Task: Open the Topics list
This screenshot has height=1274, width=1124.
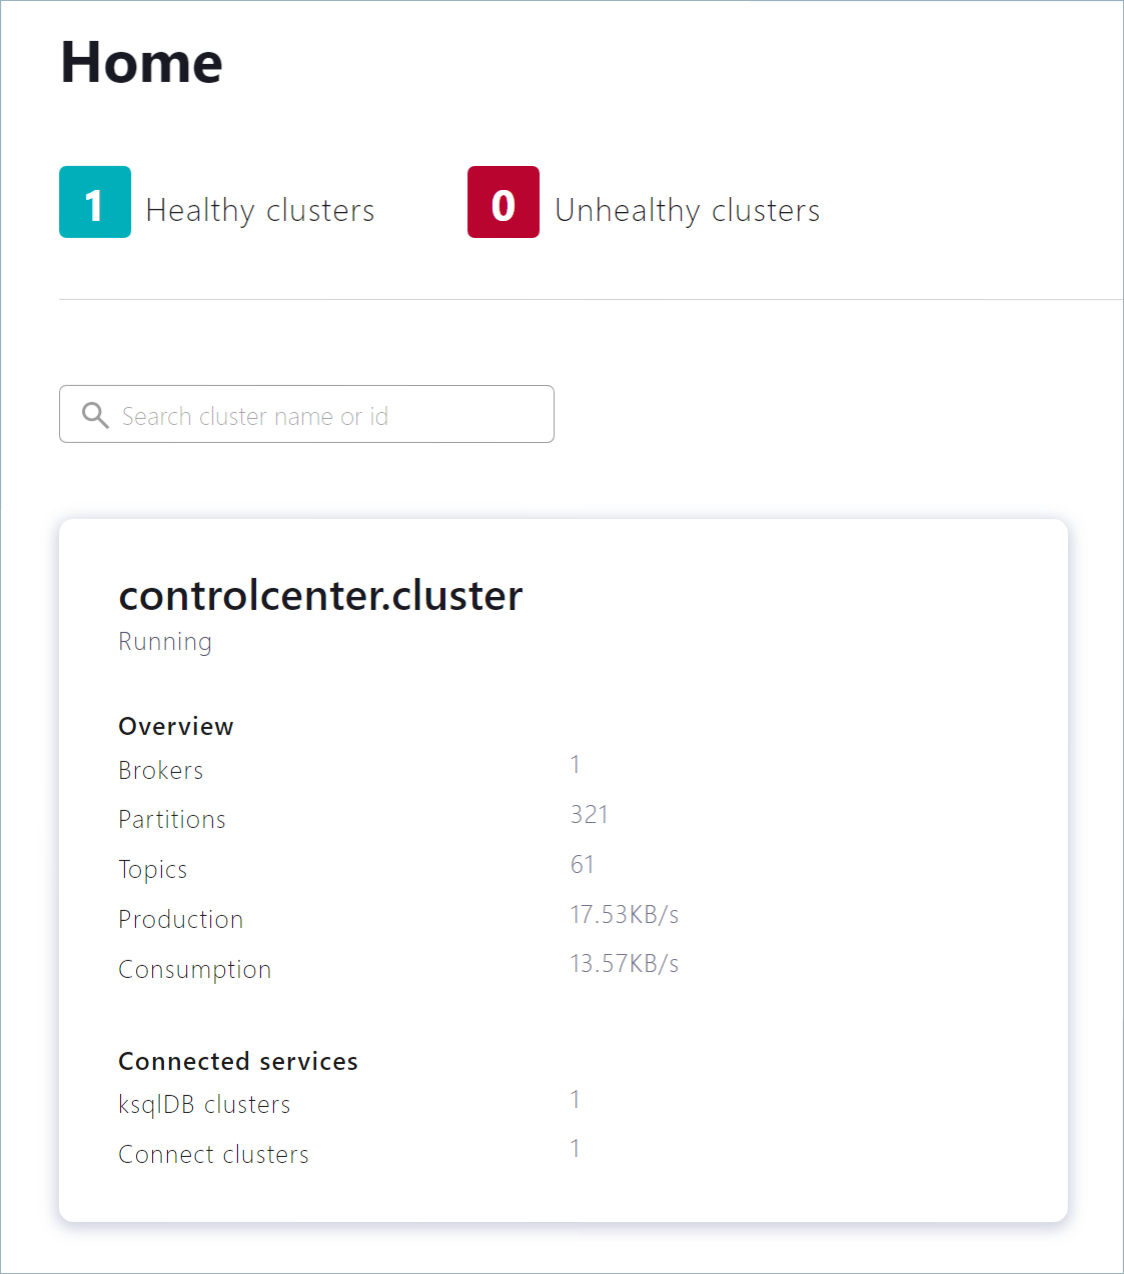Action: pos(152,869)
